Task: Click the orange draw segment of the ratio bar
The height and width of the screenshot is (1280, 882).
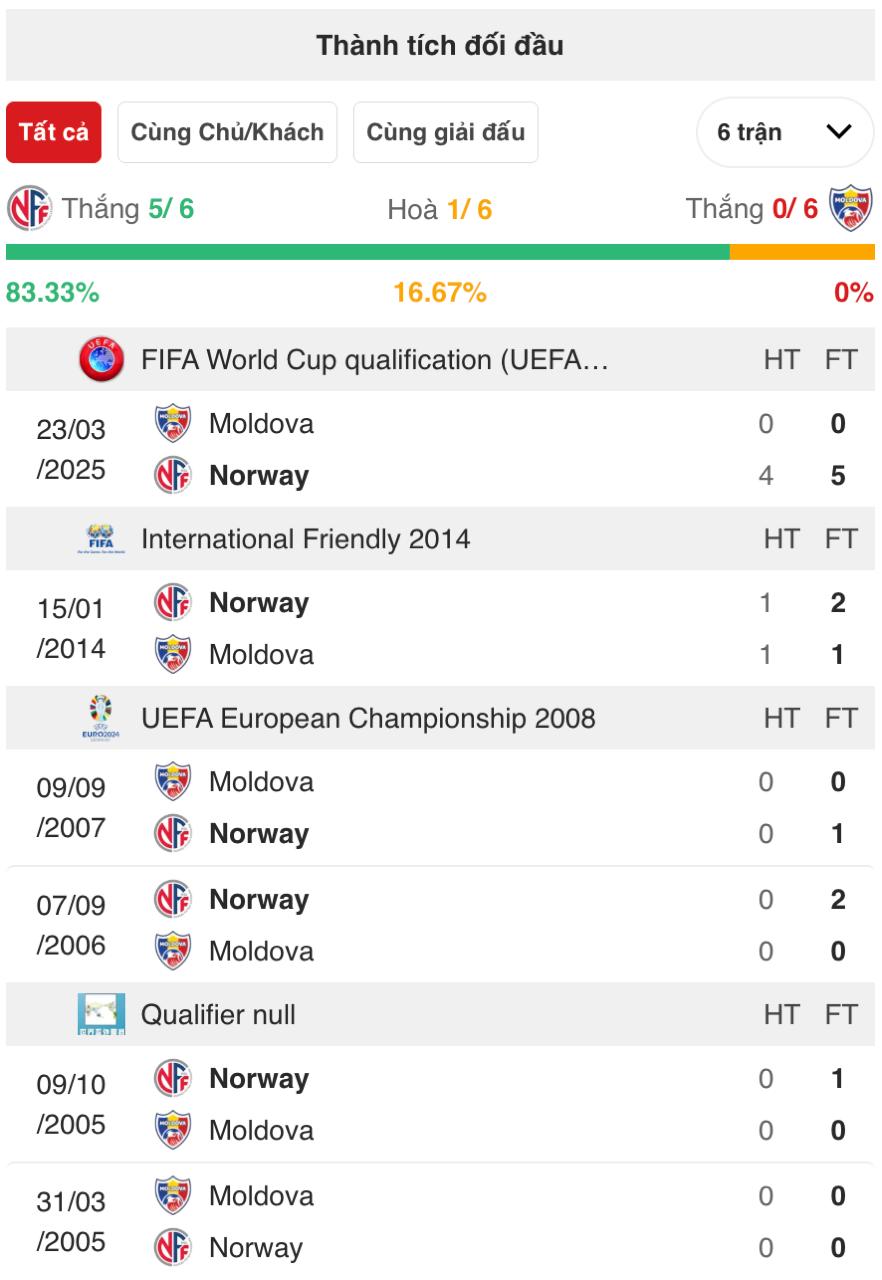Action: (802, 252)
